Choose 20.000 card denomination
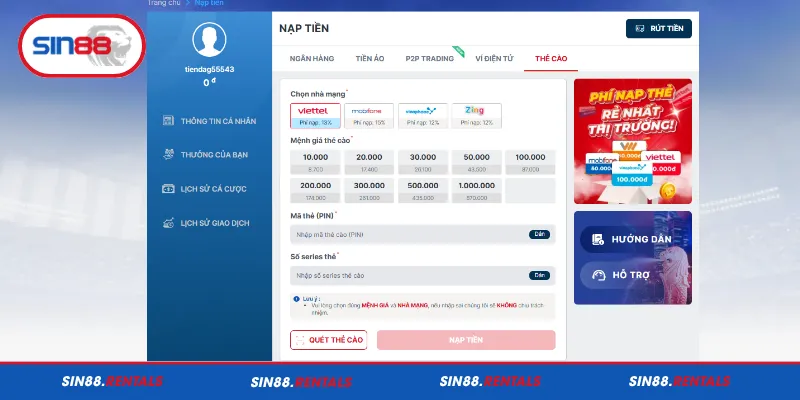 pos(369,162)
